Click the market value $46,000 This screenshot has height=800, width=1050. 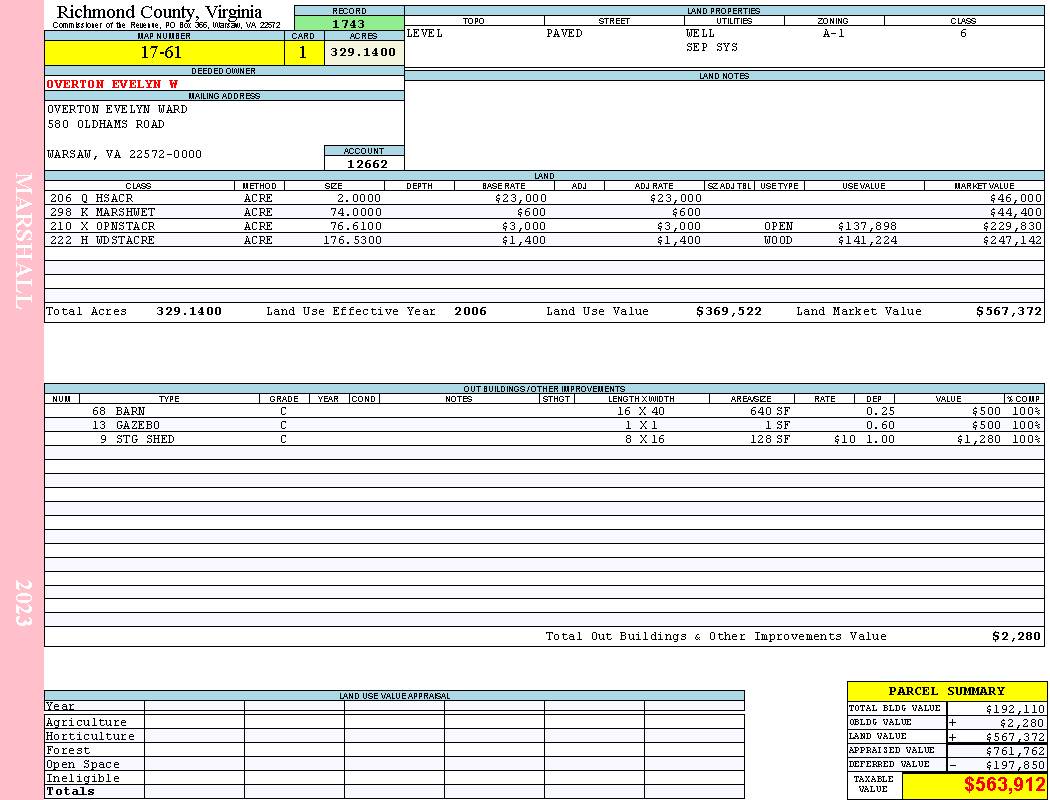(1016, 198)
